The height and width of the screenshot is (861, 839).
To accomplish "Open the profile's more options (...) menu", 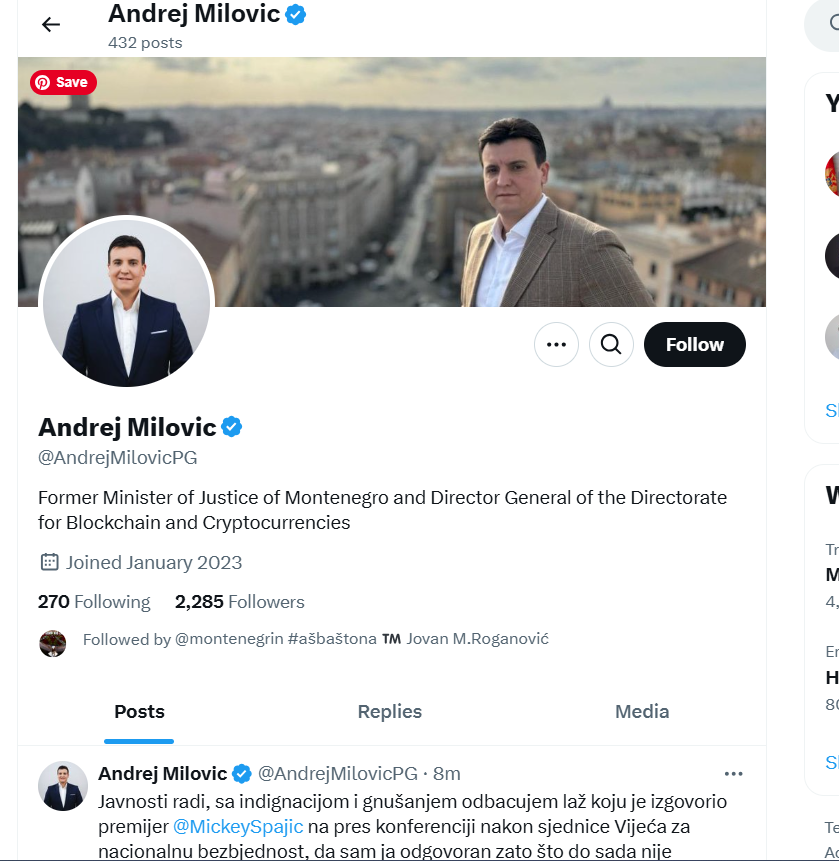I will pyautogui.click(x=556, y=344).
